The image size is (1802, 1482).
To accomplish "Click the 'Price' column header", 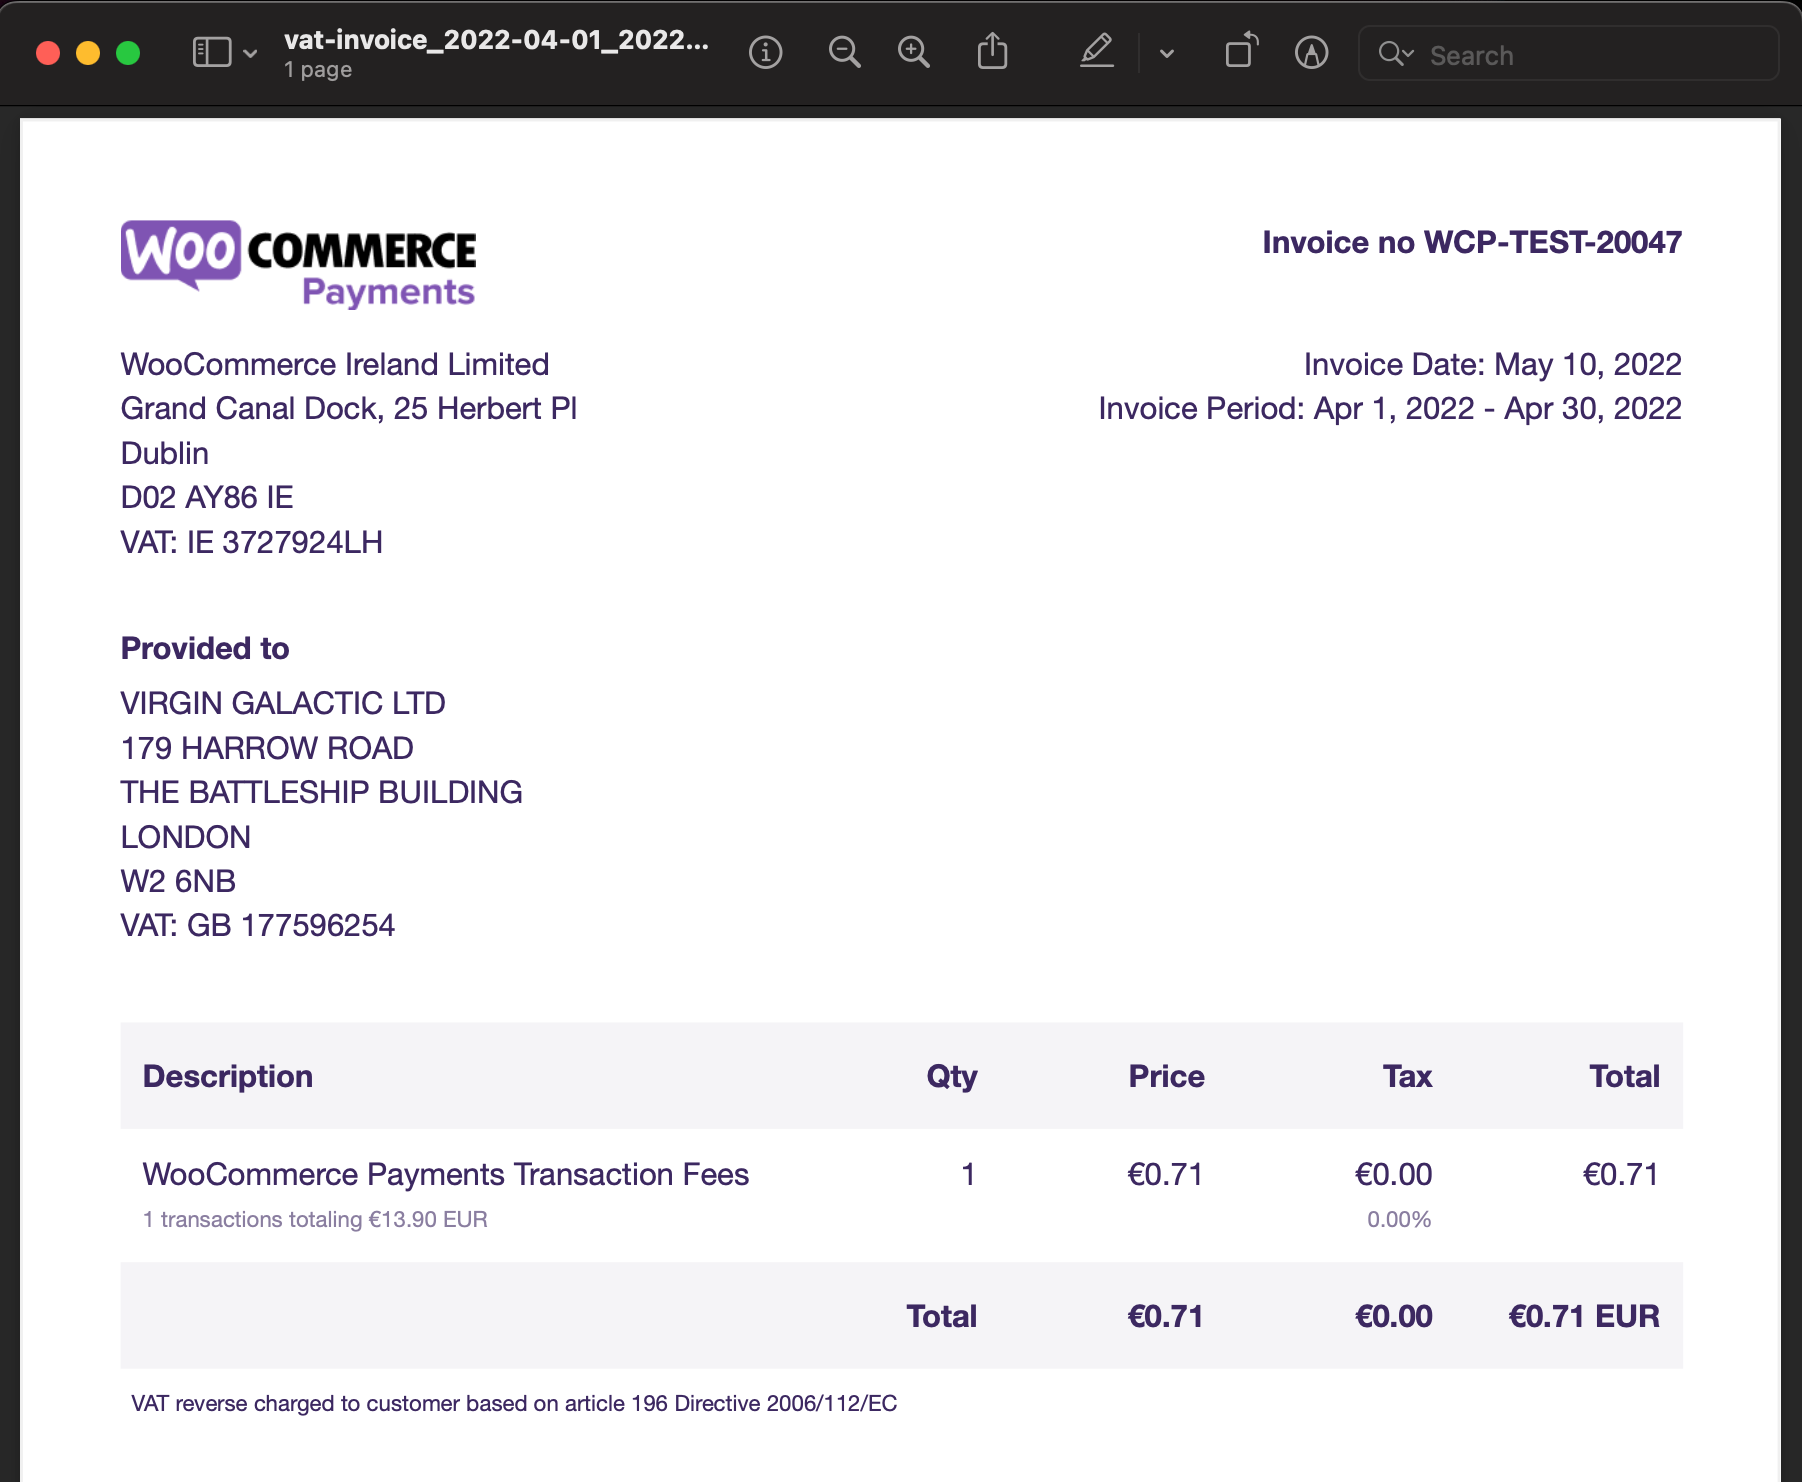I will (x=1167, y=1076).
